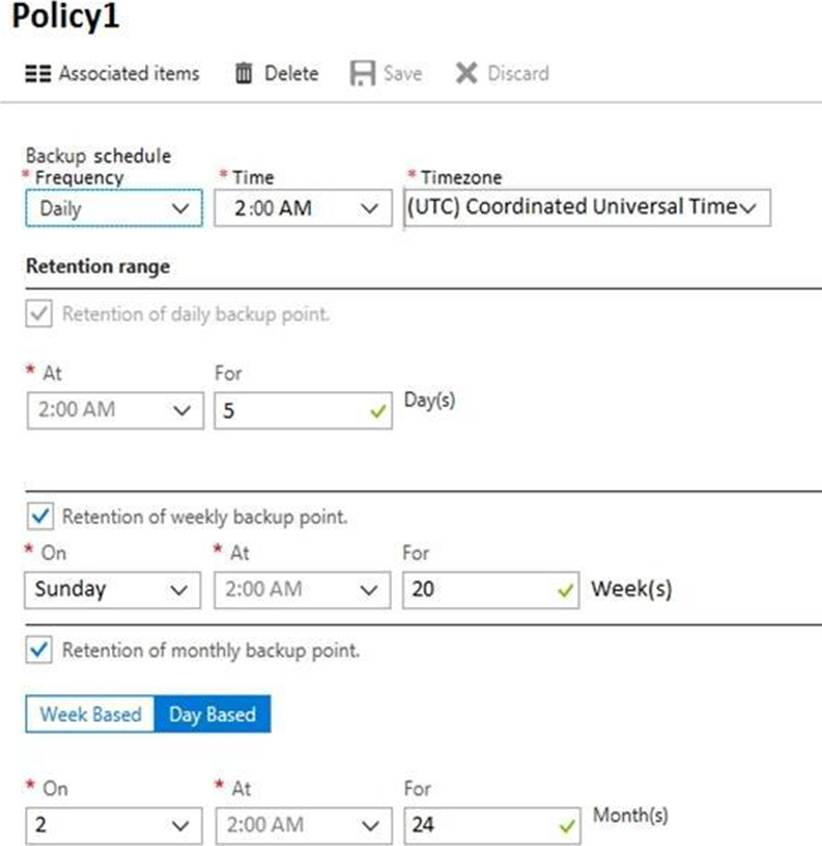The image size is (822, 846).
Task: Expand the backup schedule Time dropdown
Action: (303, 209)
